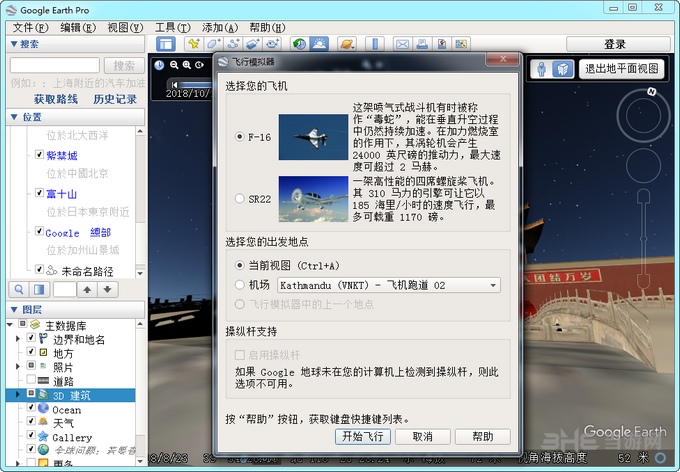Image resolution: width=680 pixels, height=472 pixels.
Task: Toggle the sidebar panel icon in toolbar
Action: [x=166, y=44]
